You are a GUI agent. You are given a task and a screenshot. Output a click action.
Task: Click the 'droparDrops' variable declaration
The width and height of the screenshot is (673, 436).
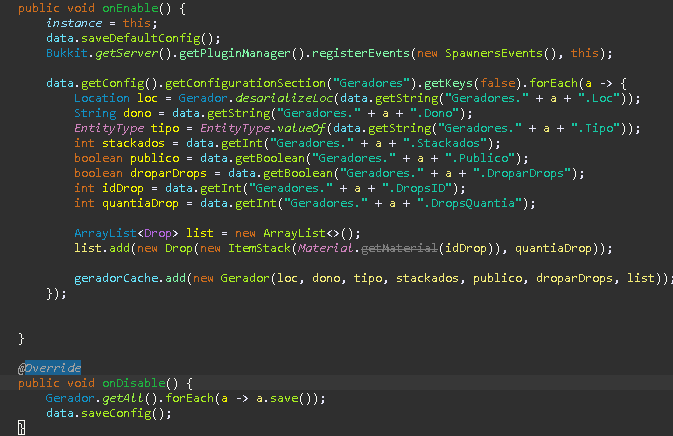point(168,173)
